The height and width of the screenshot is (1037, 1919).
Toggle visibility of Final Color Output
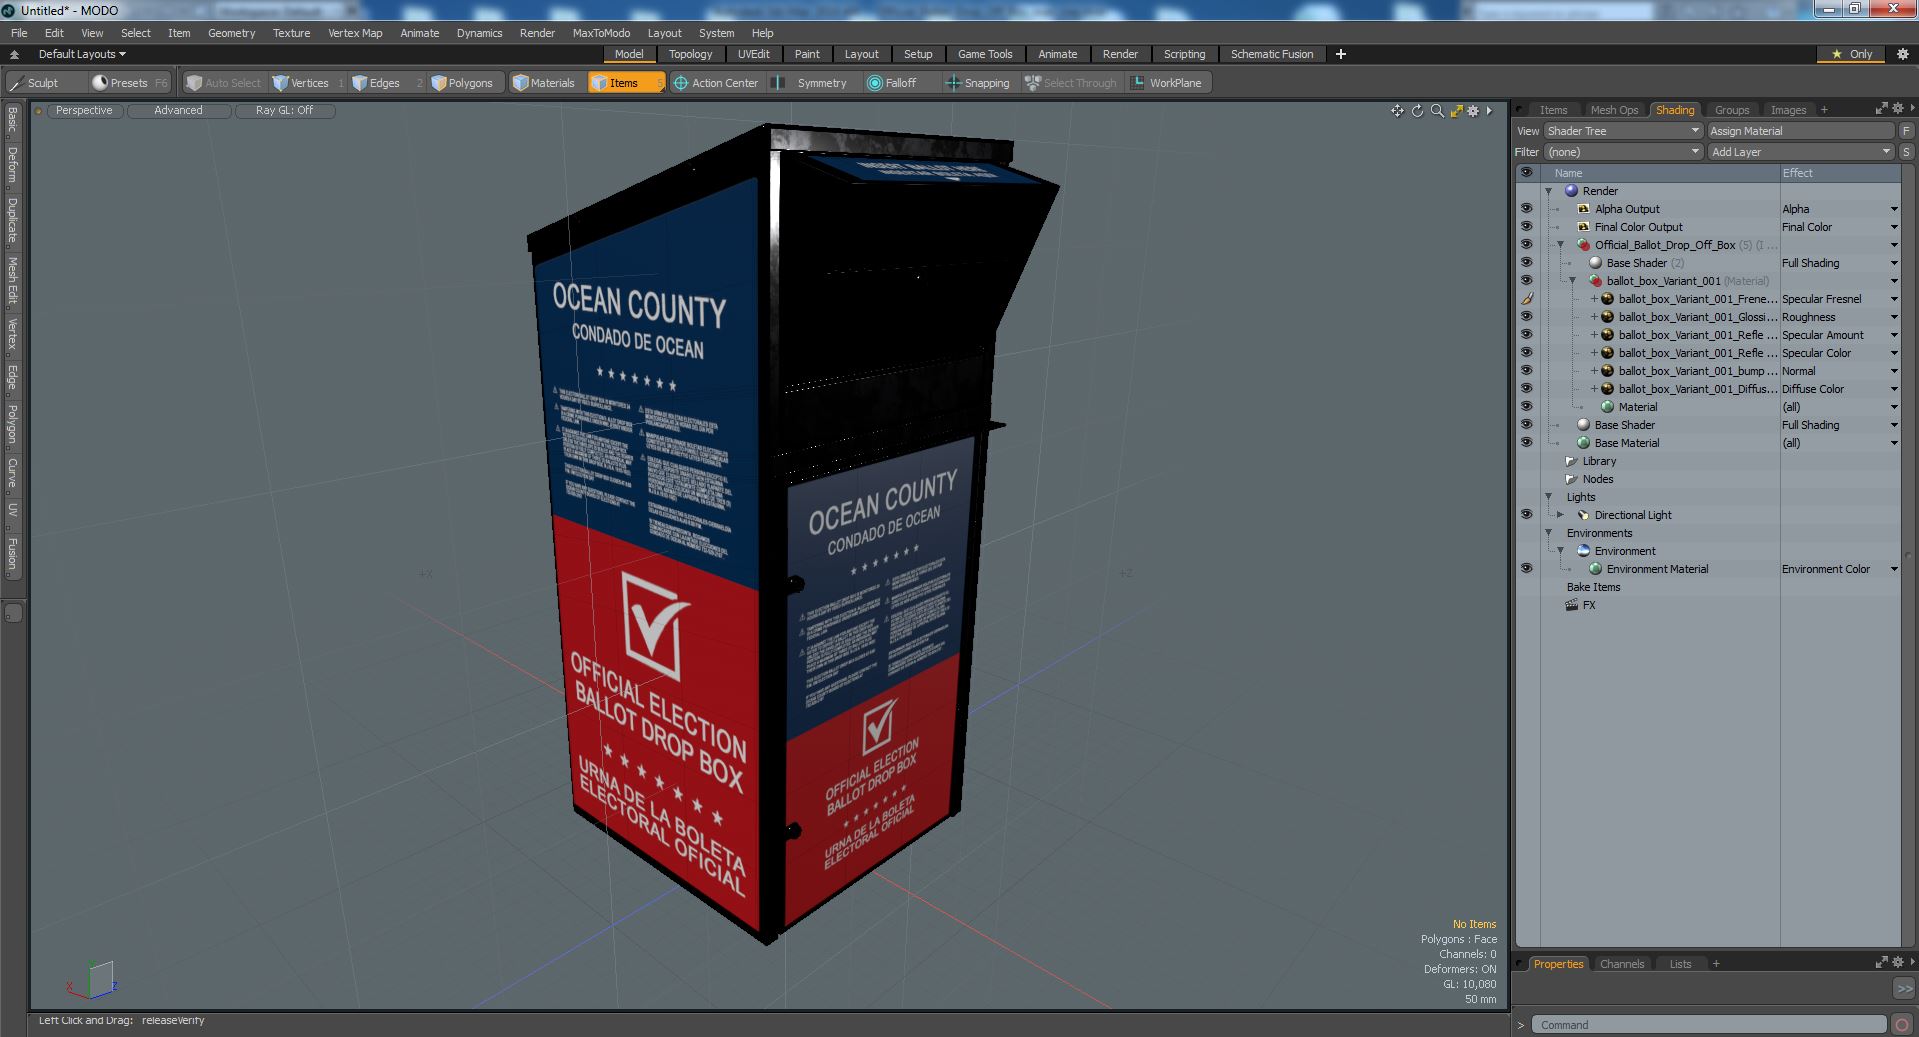[x=1526, y=227]
